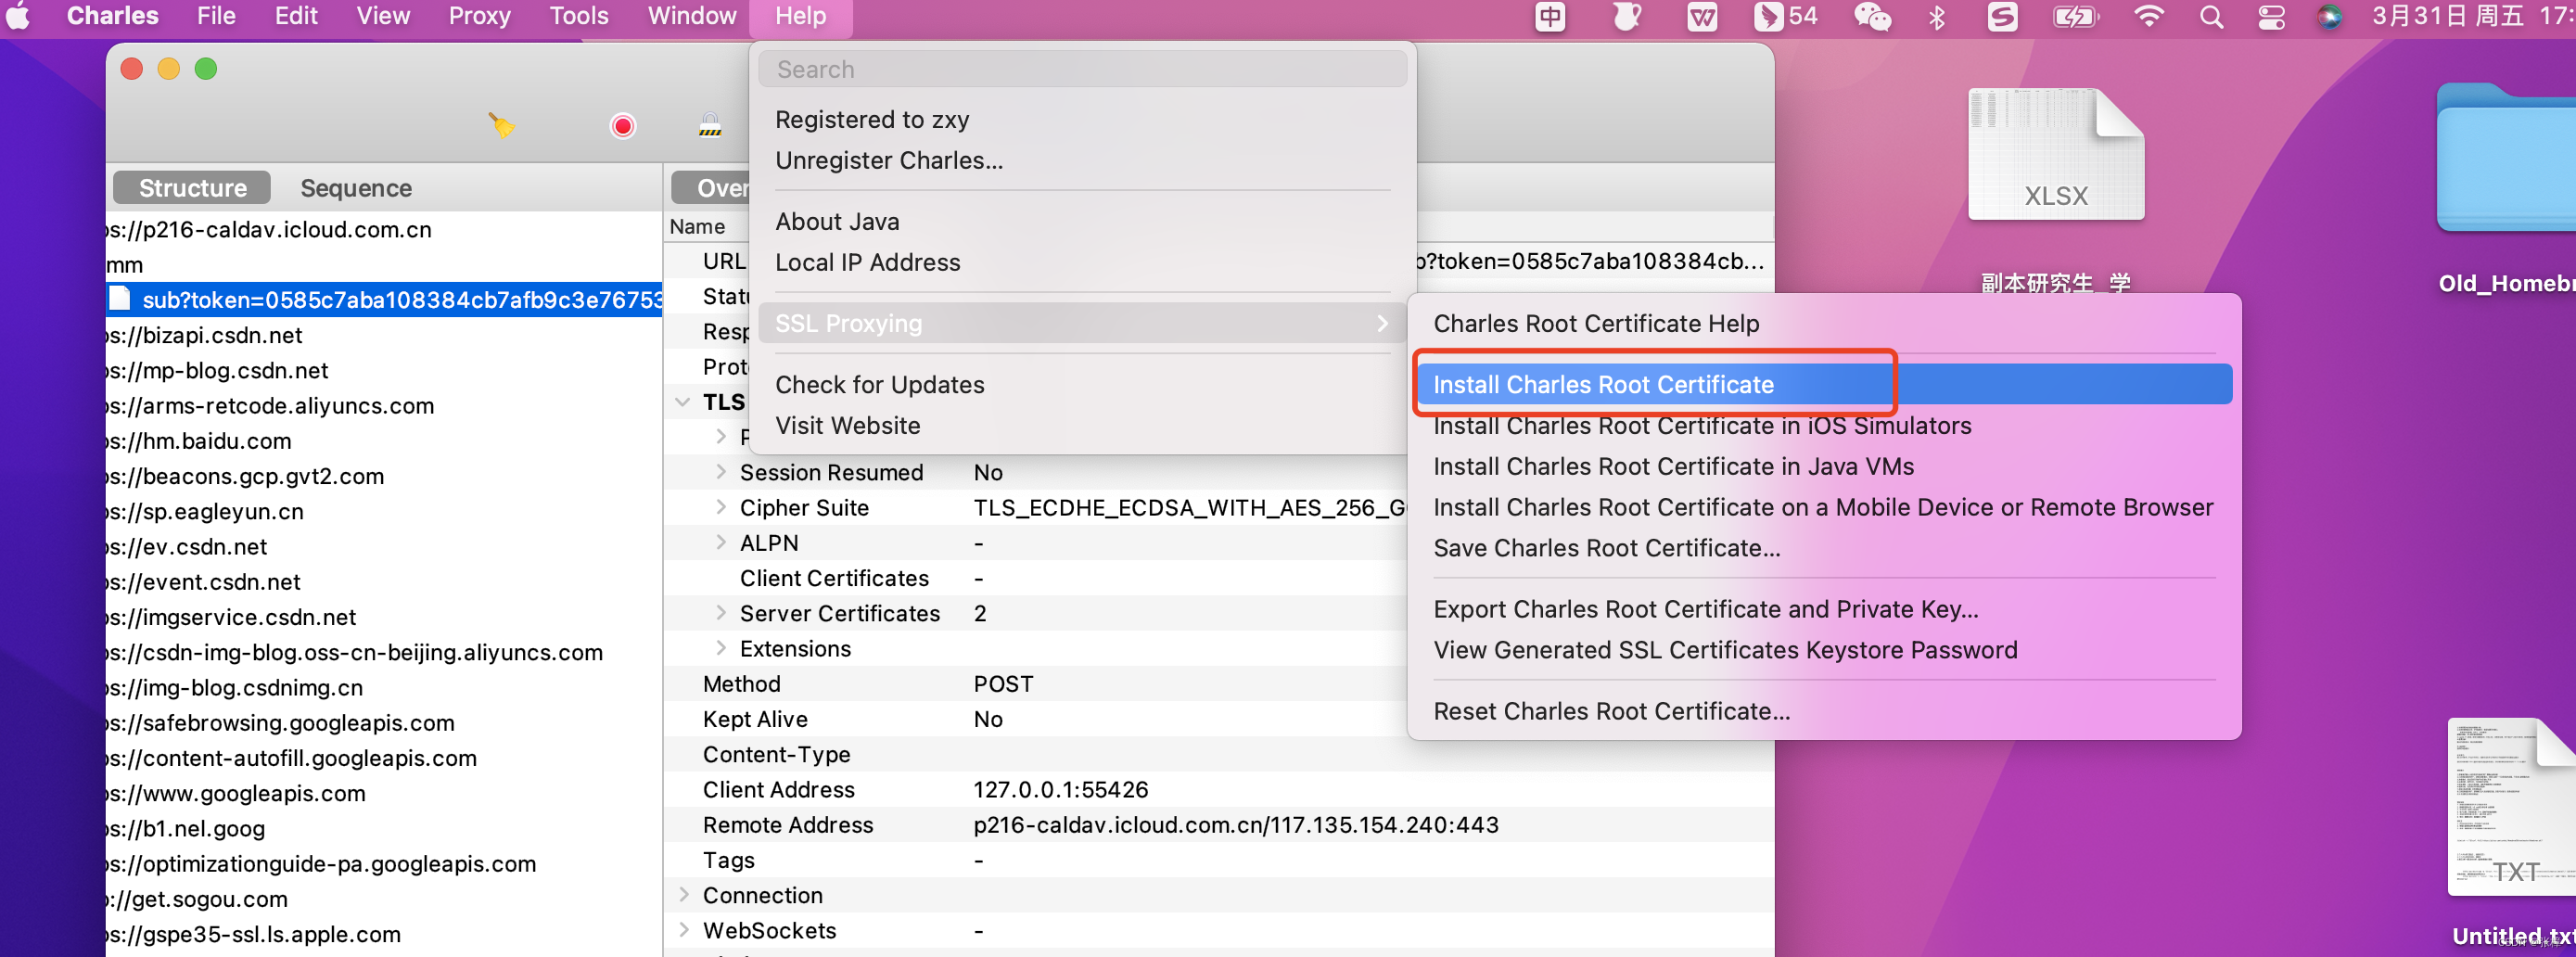
Task: Open the XLSX file on desktop
Action: (2055, 154)
